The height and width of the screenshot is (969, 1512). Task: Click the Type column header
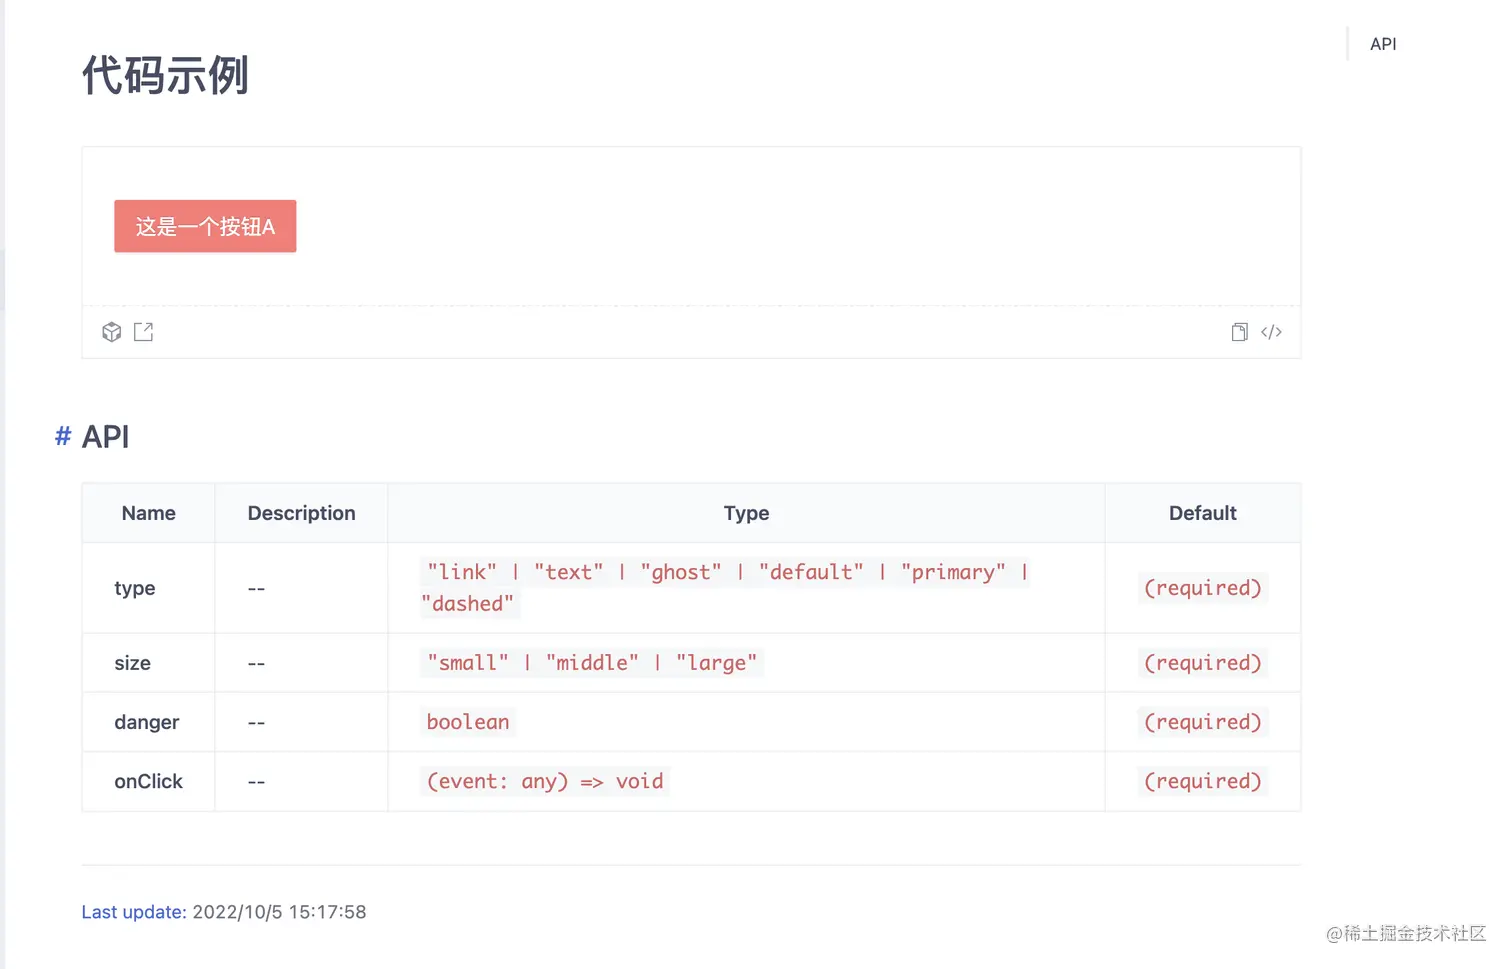(x=746, y=513)
